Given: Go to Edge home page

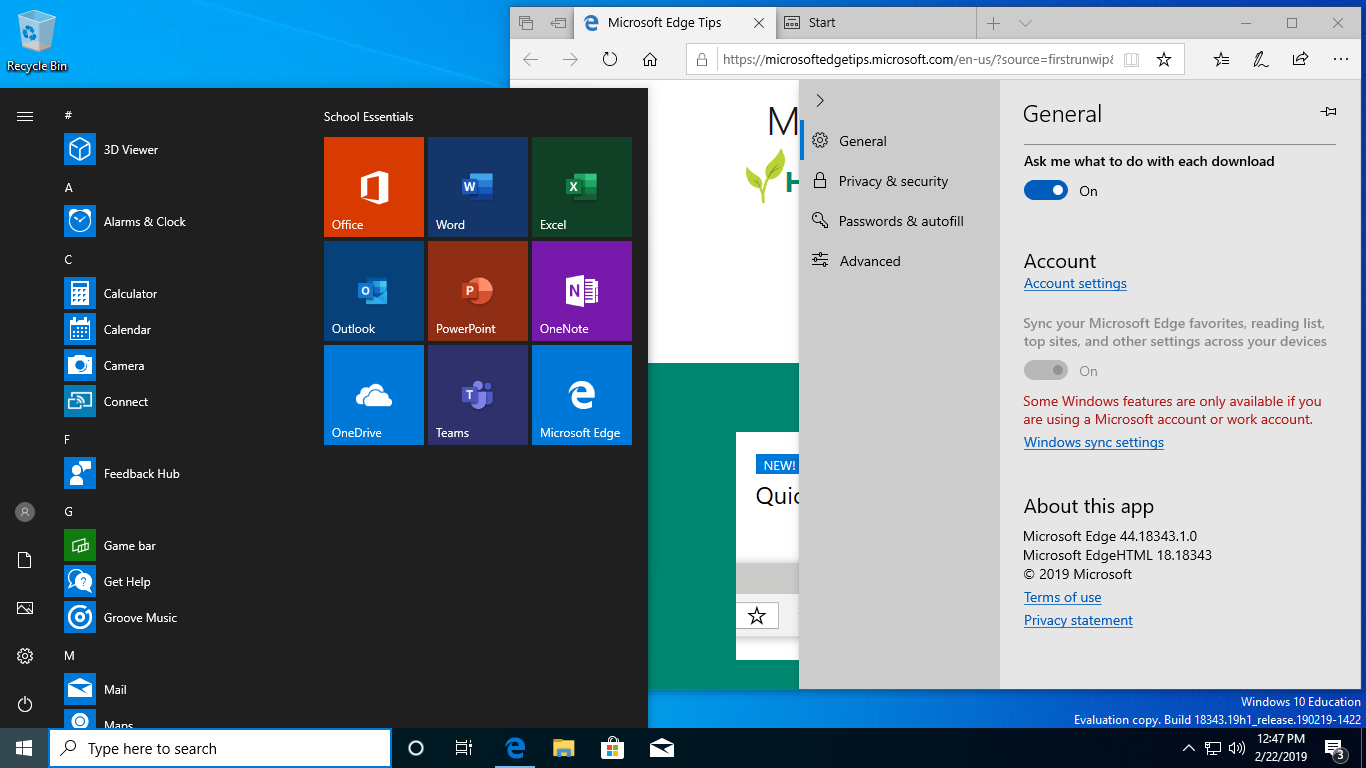Looking at the screenshot, I should pos(650,60).
